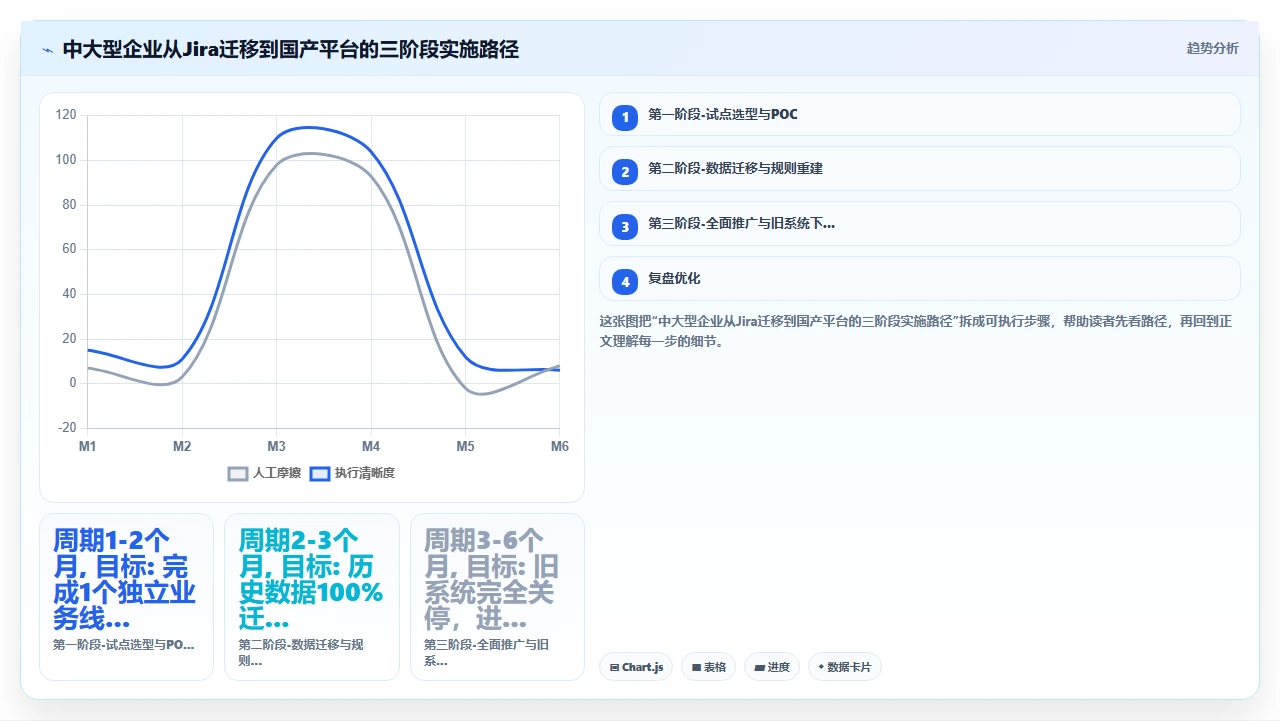
Task: Click the 趋势分析 label in header
Action: tap(1213, 48)
